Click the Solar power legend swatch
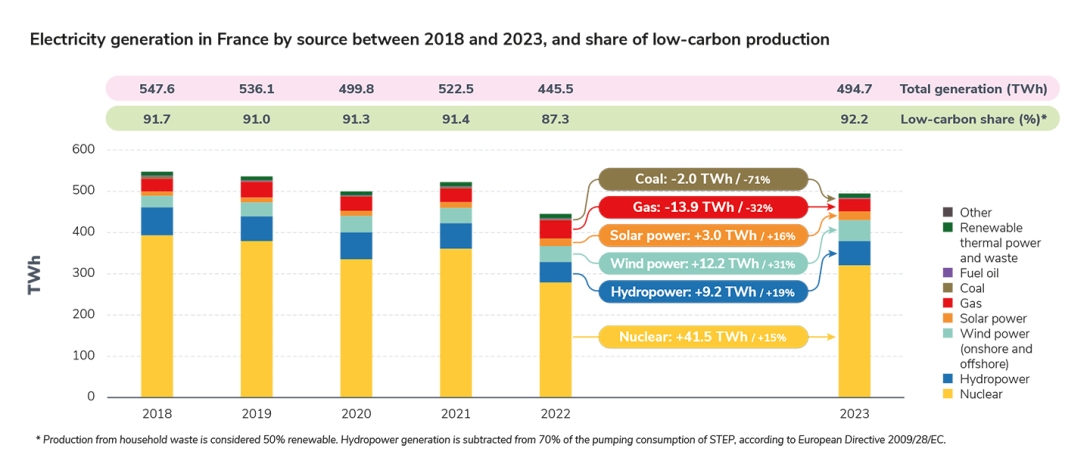 click(947, 319)
